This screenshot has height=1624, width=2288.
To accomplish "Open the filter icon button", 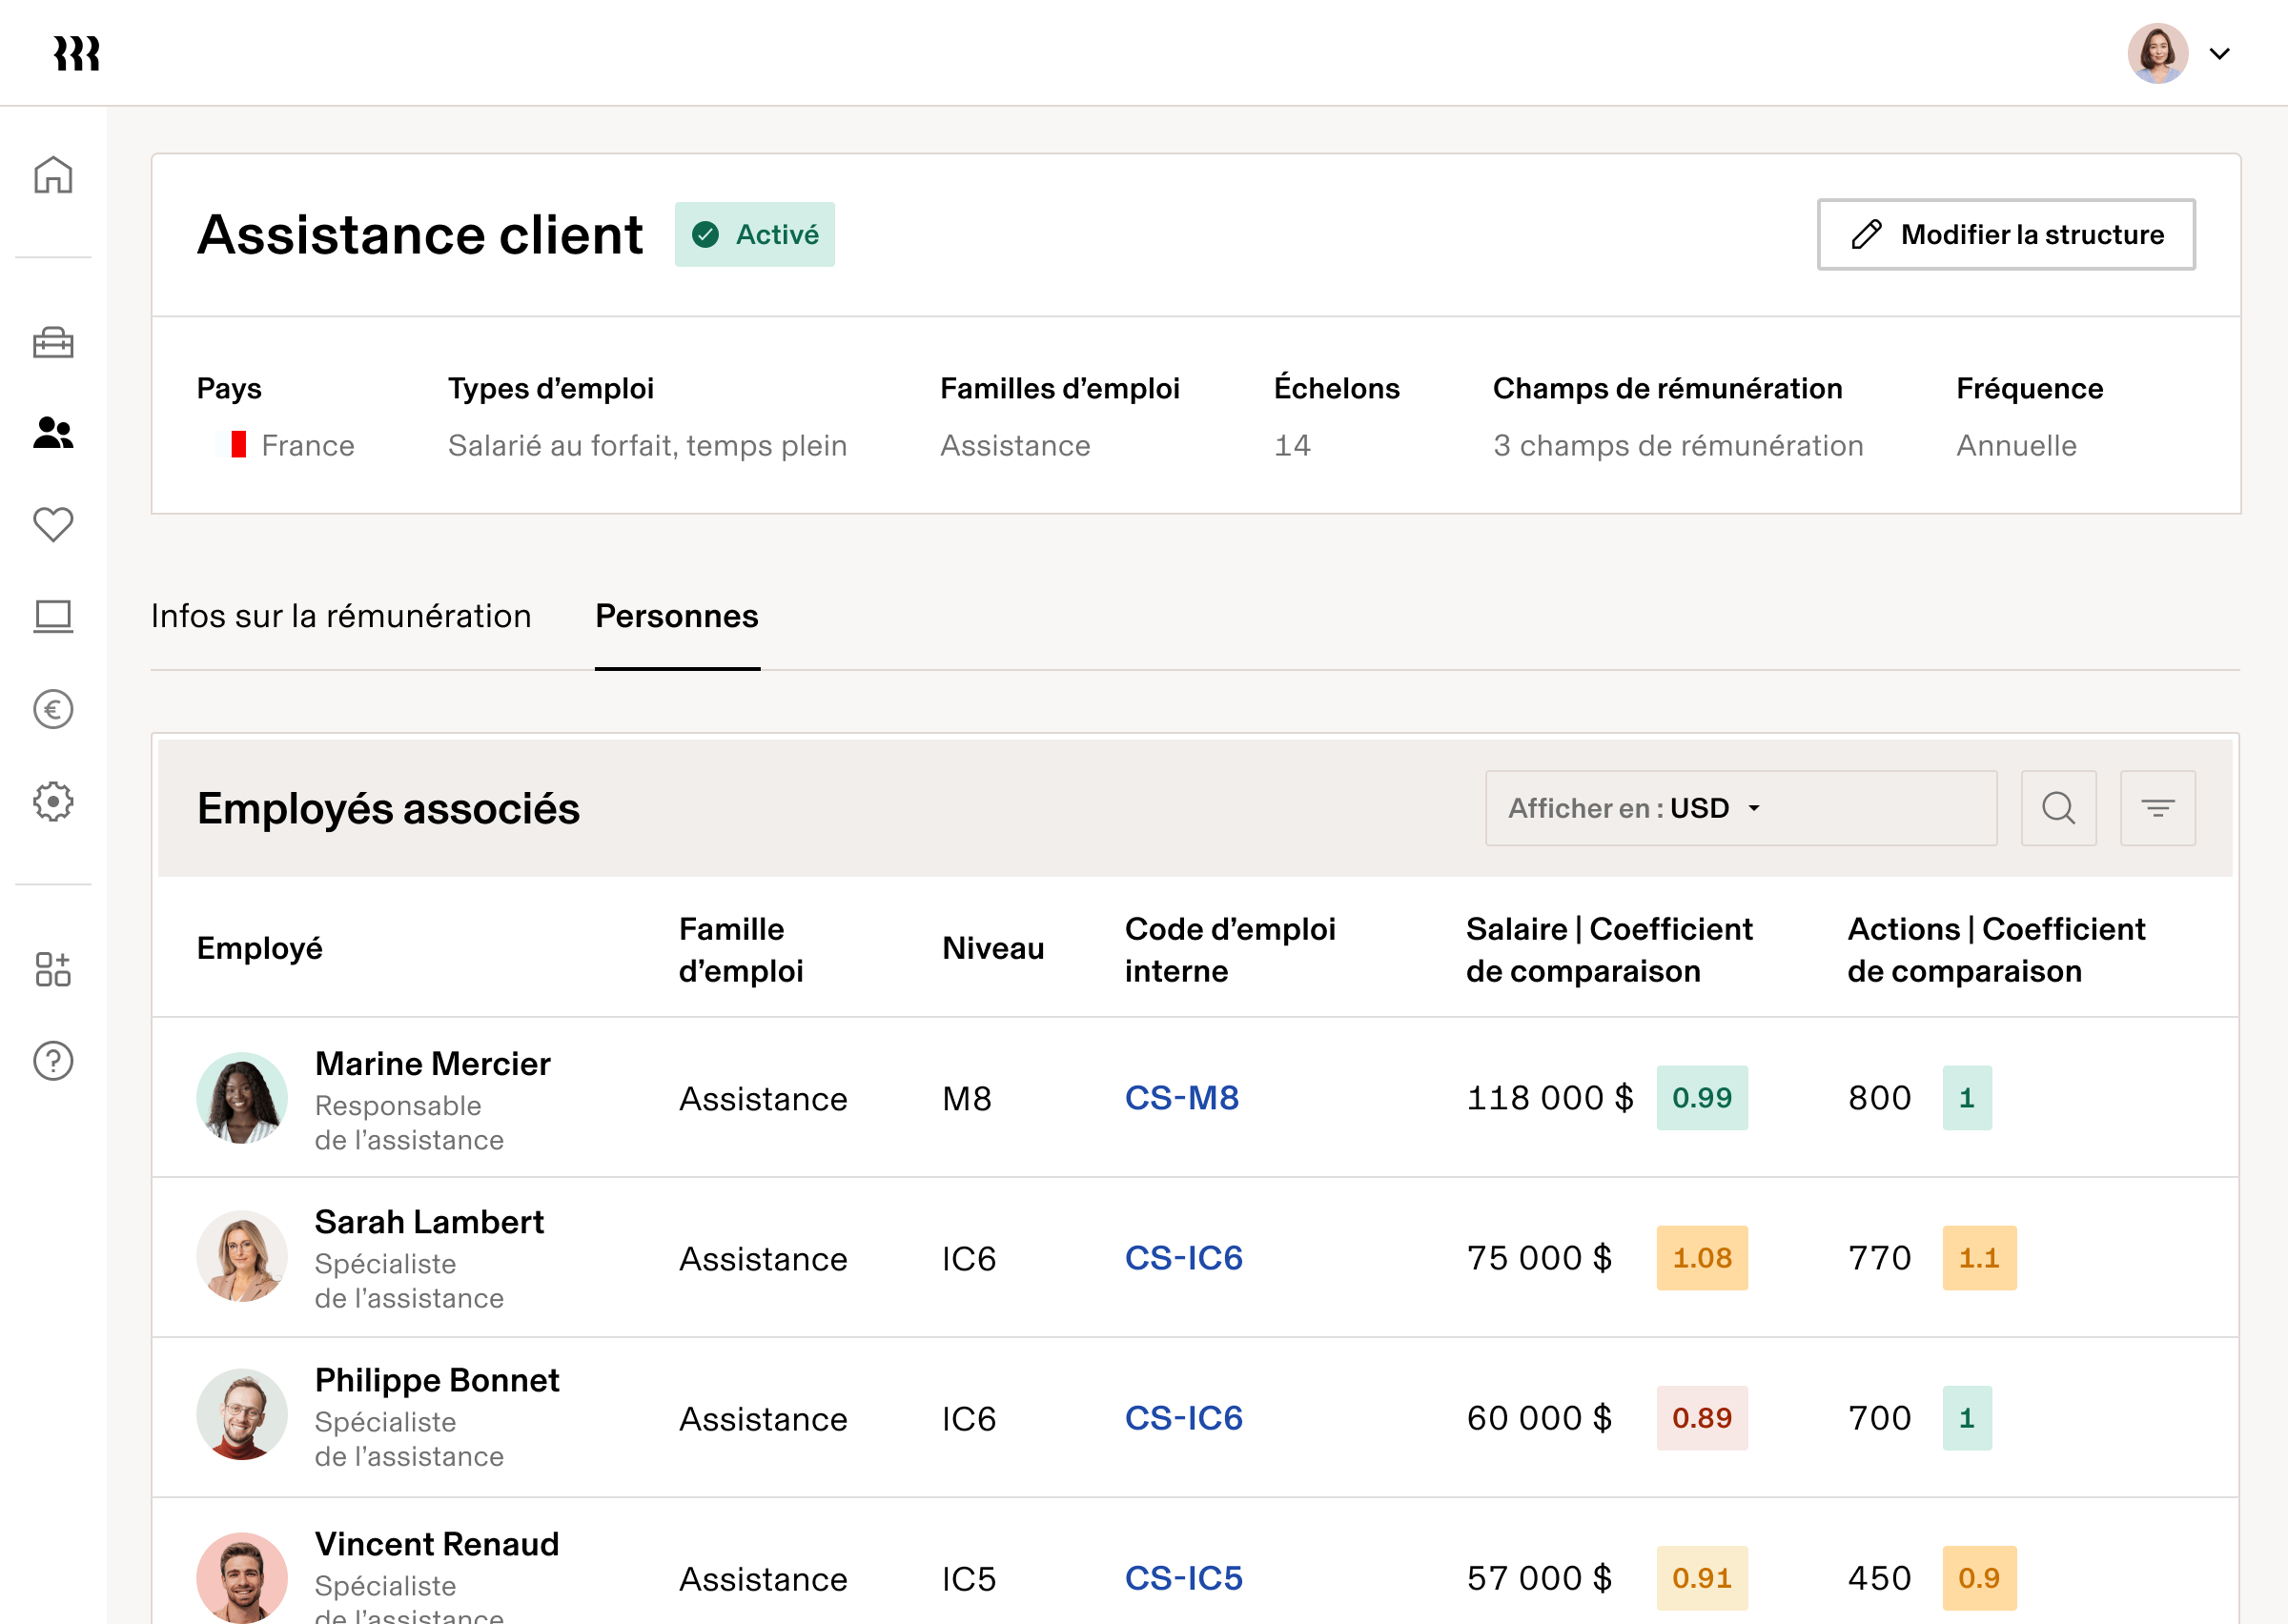I will tap(2157, 808).
